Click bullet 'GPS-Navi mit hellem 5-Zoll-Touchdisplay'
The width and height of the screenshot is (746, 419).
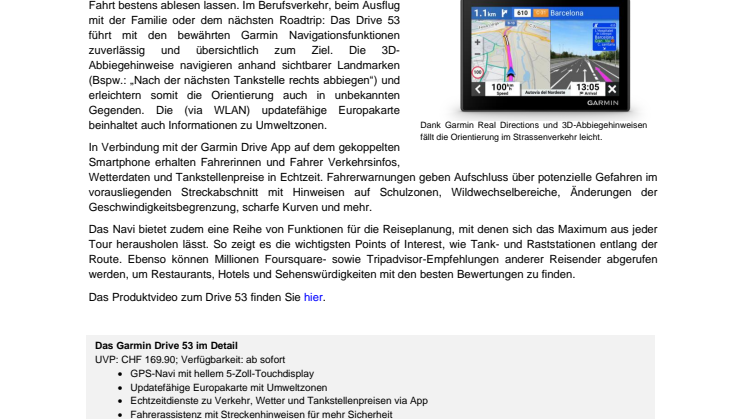[x=222, y=374]
